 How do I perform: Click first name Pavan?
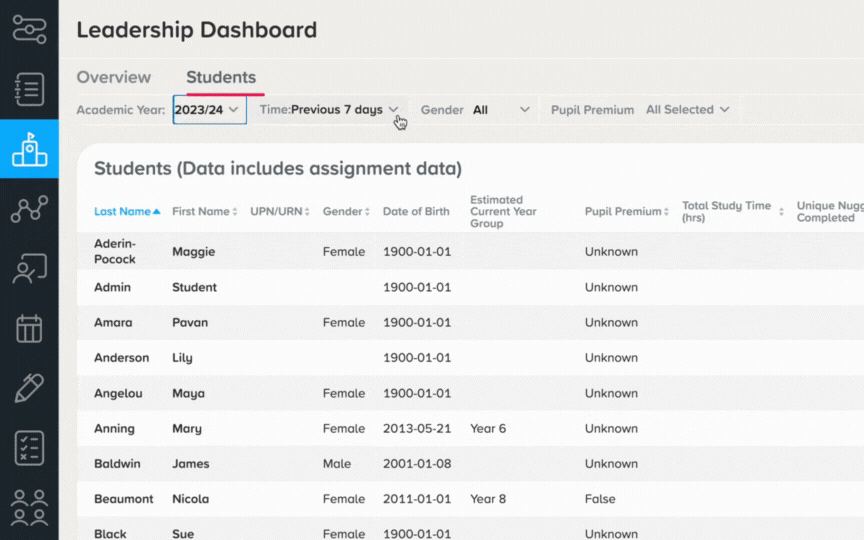coord(190,322)
